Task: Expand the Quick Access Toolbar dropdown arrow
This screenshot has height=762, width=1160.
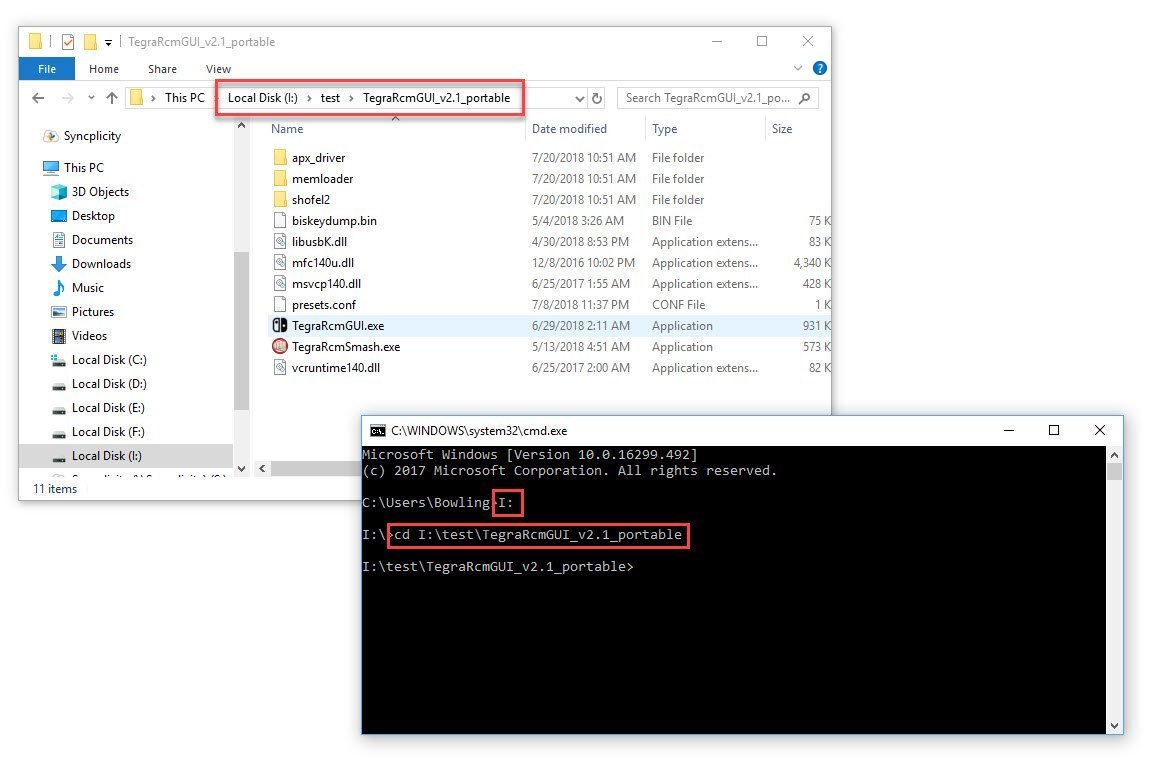Action: pyautogui.click(x=108, y=43)
